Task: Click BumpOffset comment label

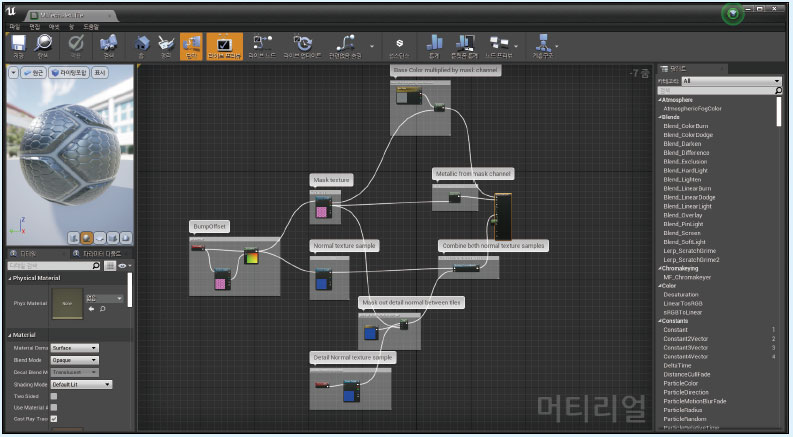Action: [210, 227]
